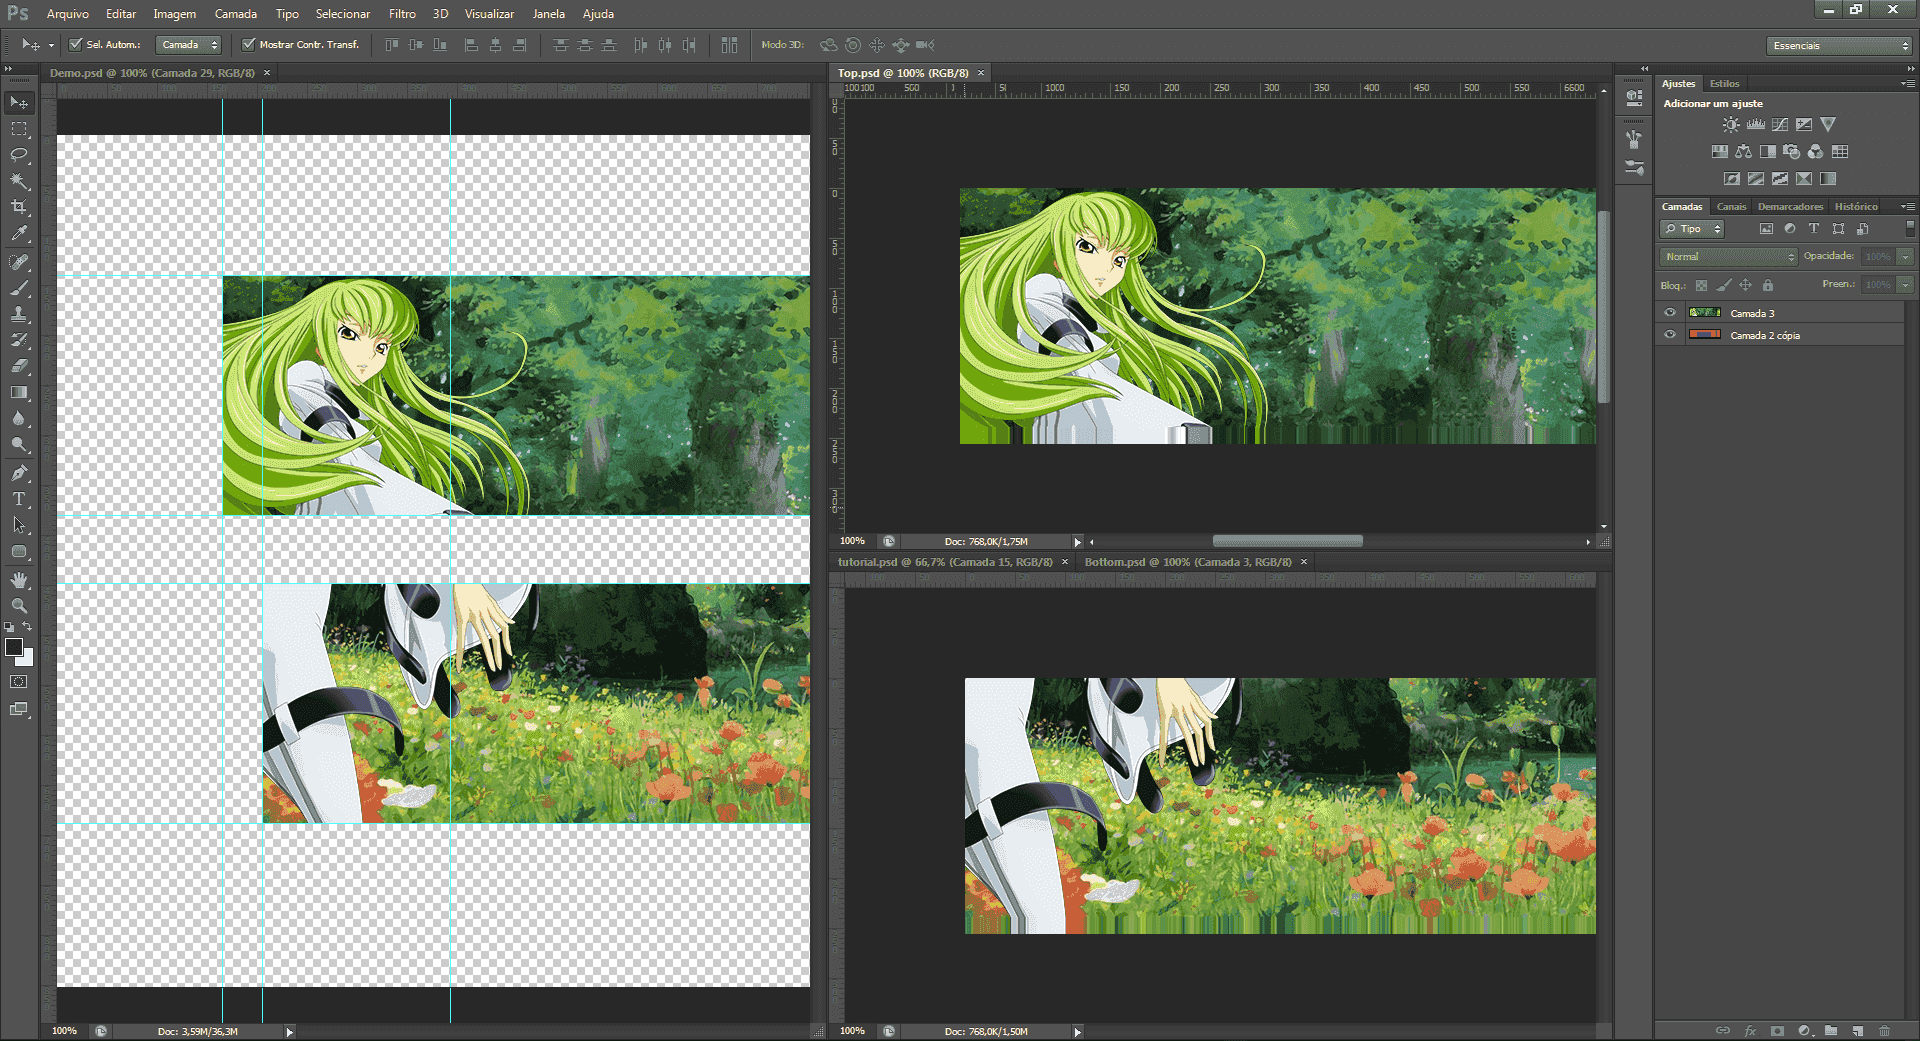
Task: Toggle the Sel. Autom. checkbox
Action: [75, 45]
